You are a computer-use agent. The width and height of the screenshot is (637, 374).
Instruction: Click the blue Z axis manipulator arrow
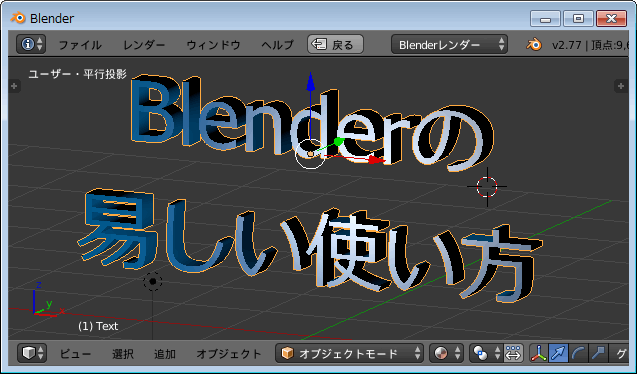[310, 81]
